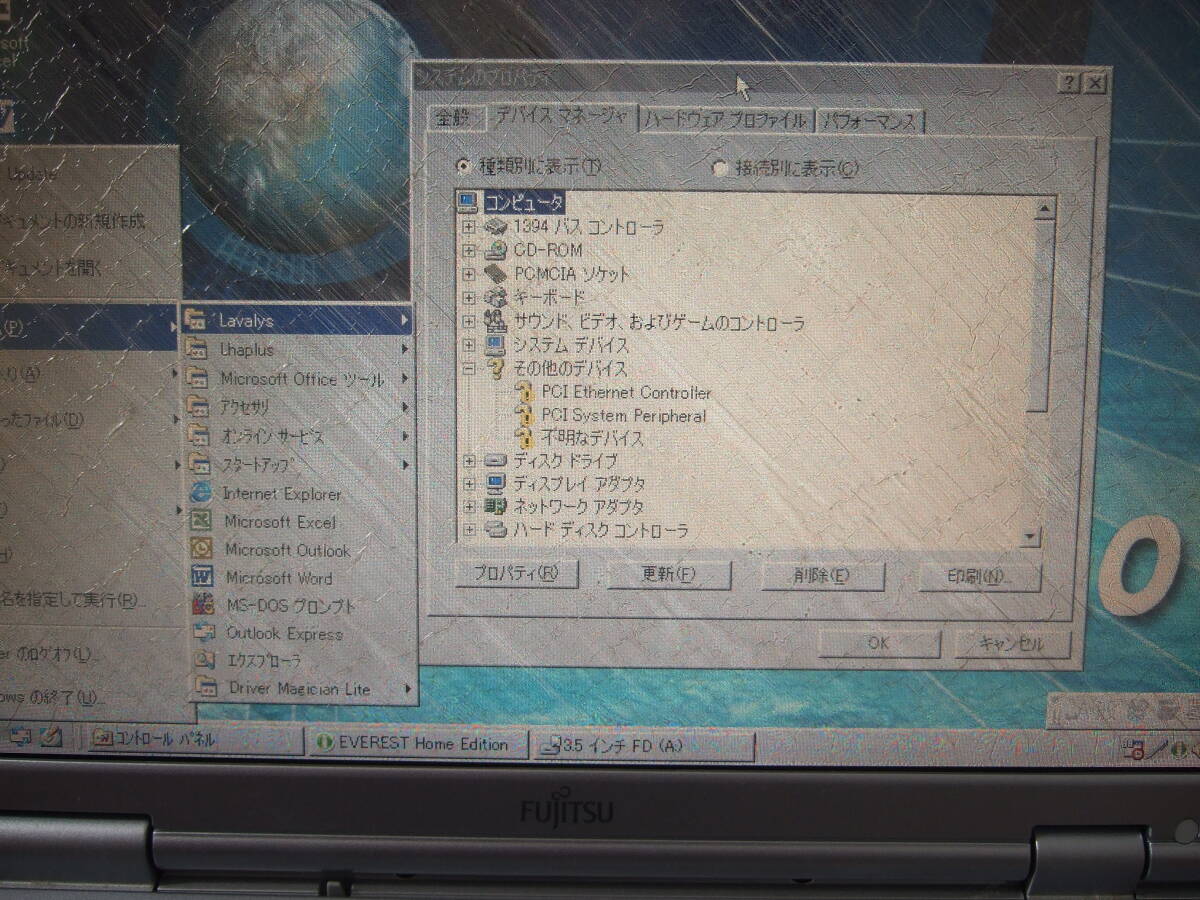The width and height of the screenshot is (1200, 900).
Task: Click the device list scroll up arrow
Action: click(x=1043, y=209)
